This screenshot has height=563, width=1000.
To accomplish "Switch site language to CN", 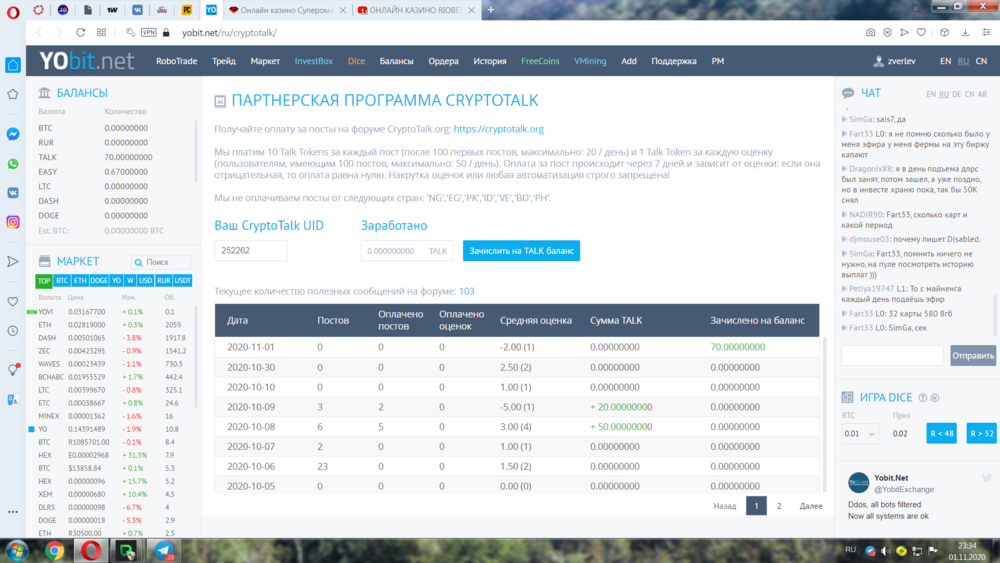I will (981, 61).
